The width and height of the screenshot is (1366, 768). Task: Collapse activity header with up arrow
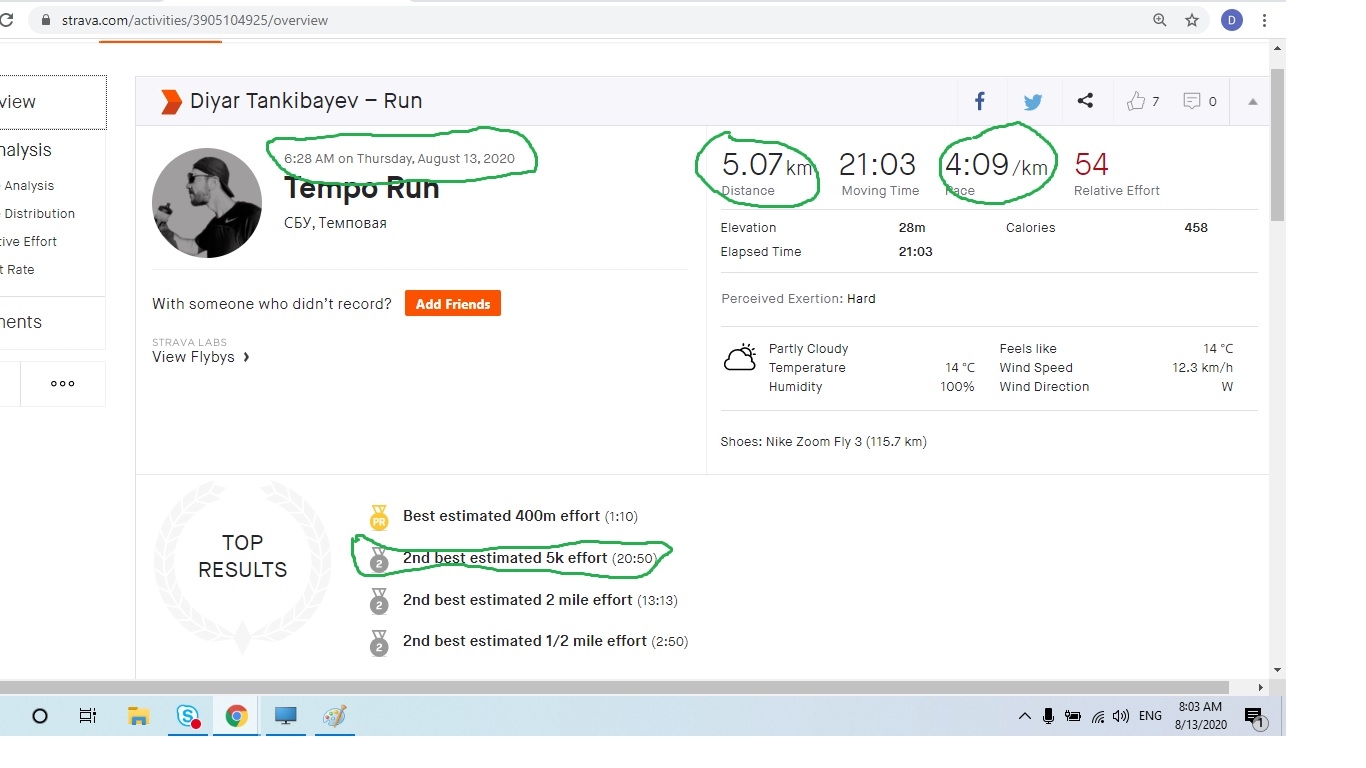1252,101
